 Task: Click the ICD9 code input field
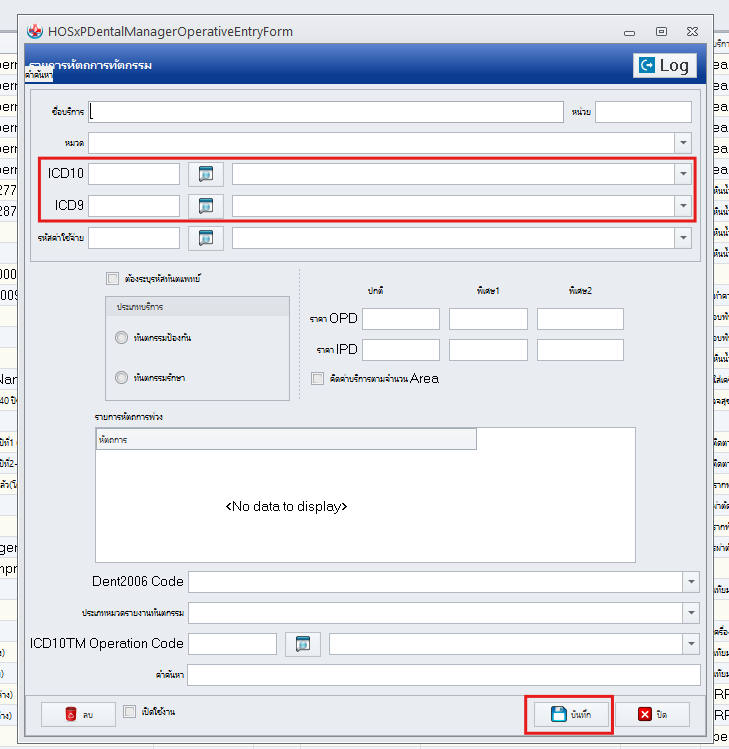[134, 206]
